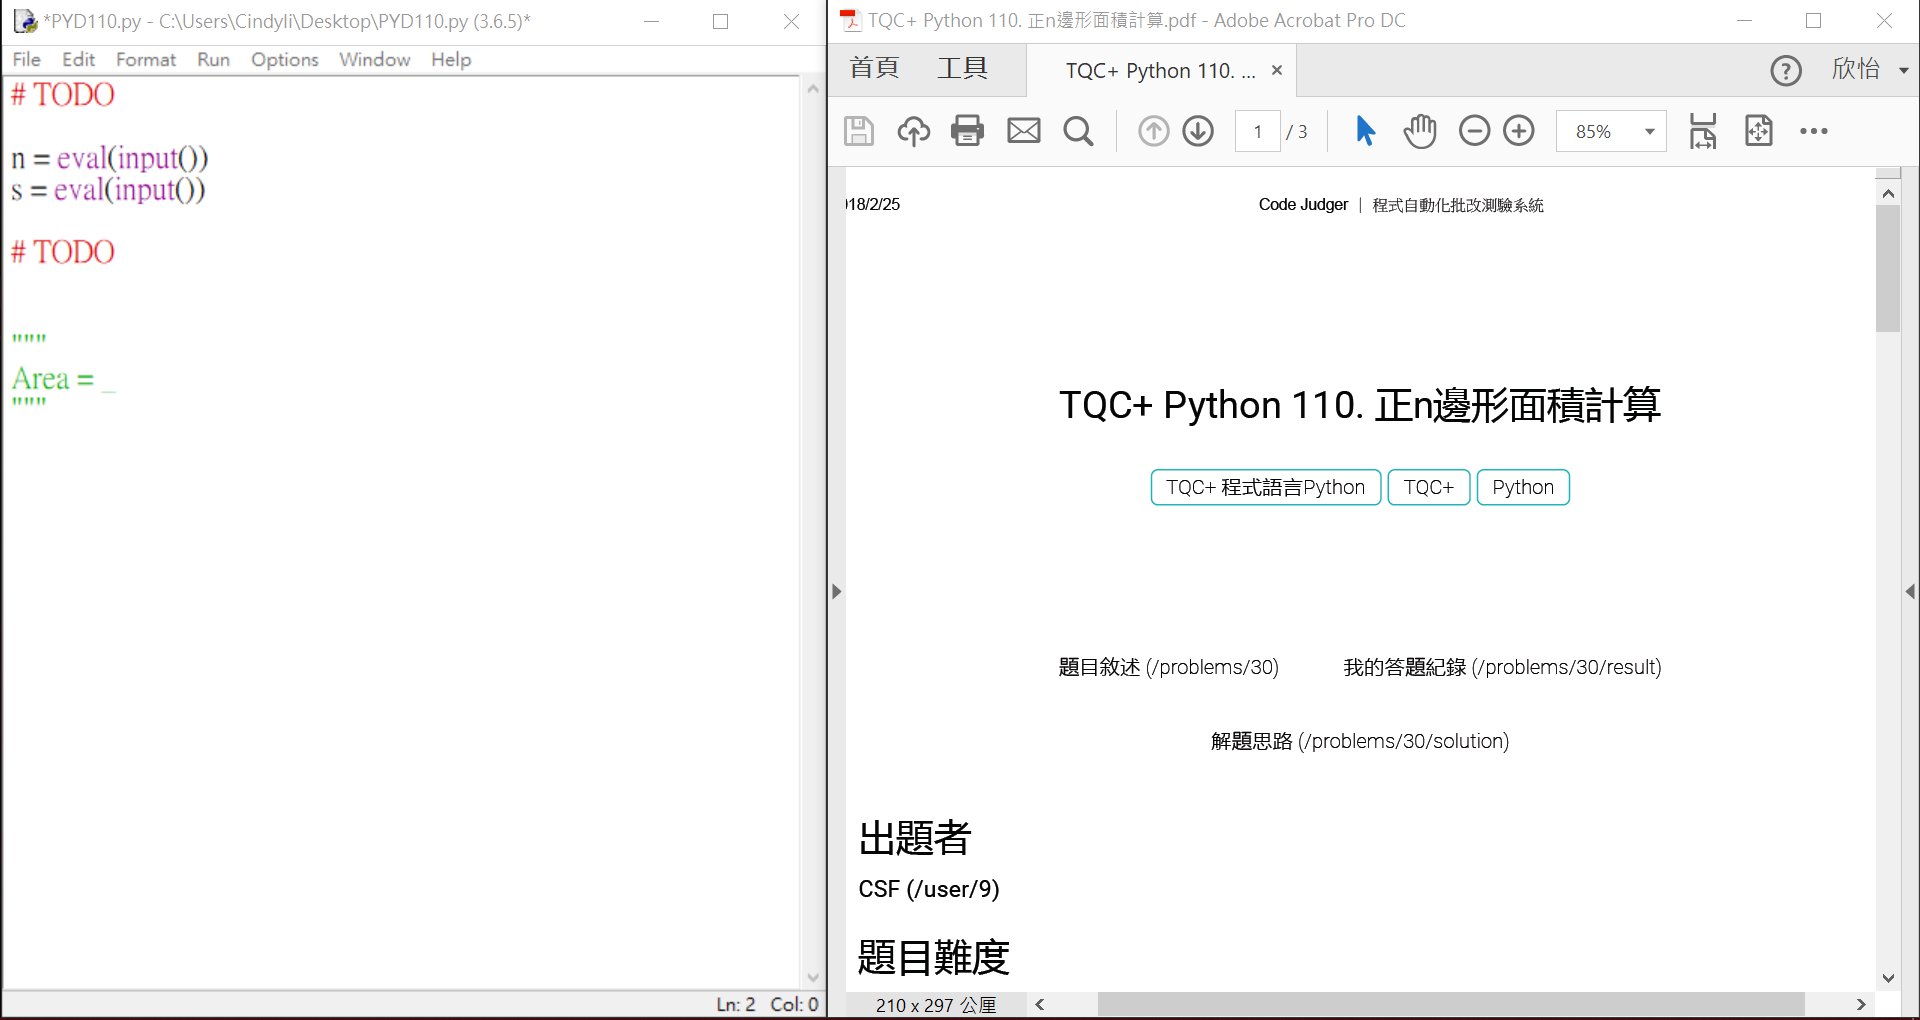Click the fit width scrolling mode icon

point(1703,131)
